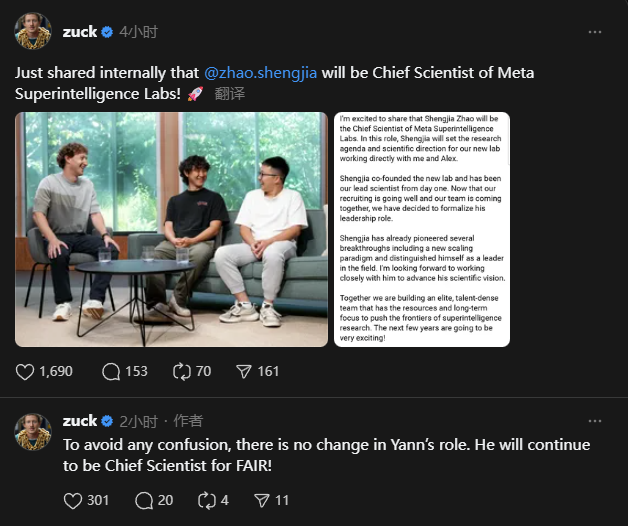628x526 pixels.
Task: Click the 2小时 timestamp on the reply
Action: pos(138,421)
